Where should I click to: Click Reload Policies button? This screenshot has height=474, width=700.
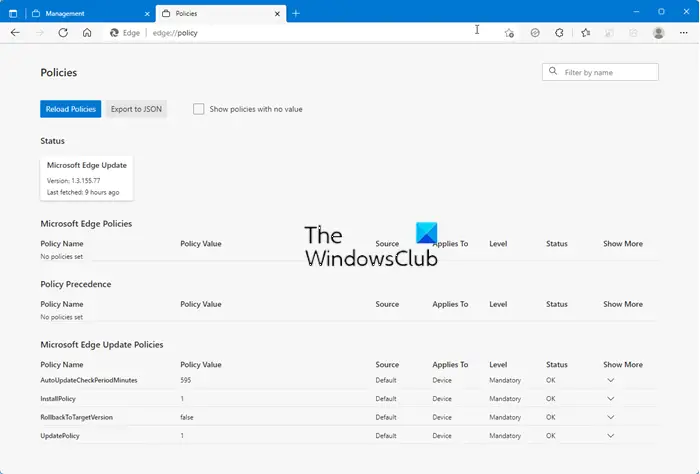click(71, 109)
